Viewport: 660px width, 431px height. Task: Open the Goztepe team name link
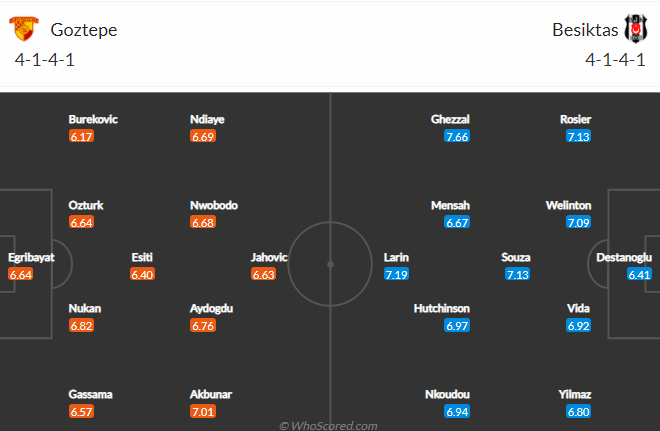84,30
